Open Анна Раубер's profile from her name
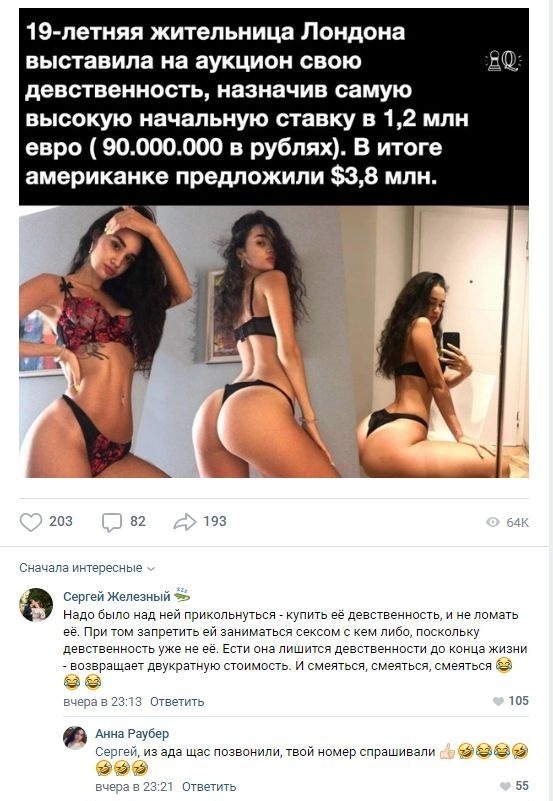Viewport: 553px width, 801px height. point(132,734)
